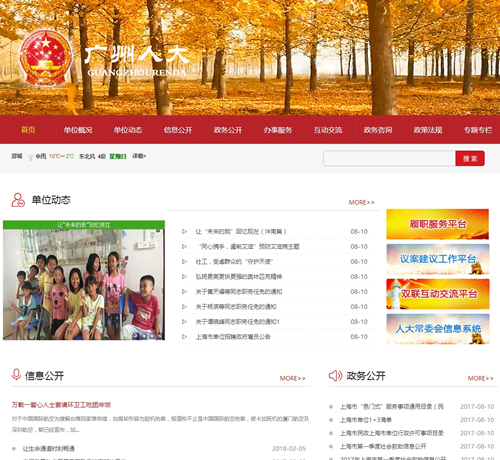Screen dimensions: 500x460
Task: Open the 单位动态 item in the red navigation bar
Action: pyautogui.click(x=128, y=130)
